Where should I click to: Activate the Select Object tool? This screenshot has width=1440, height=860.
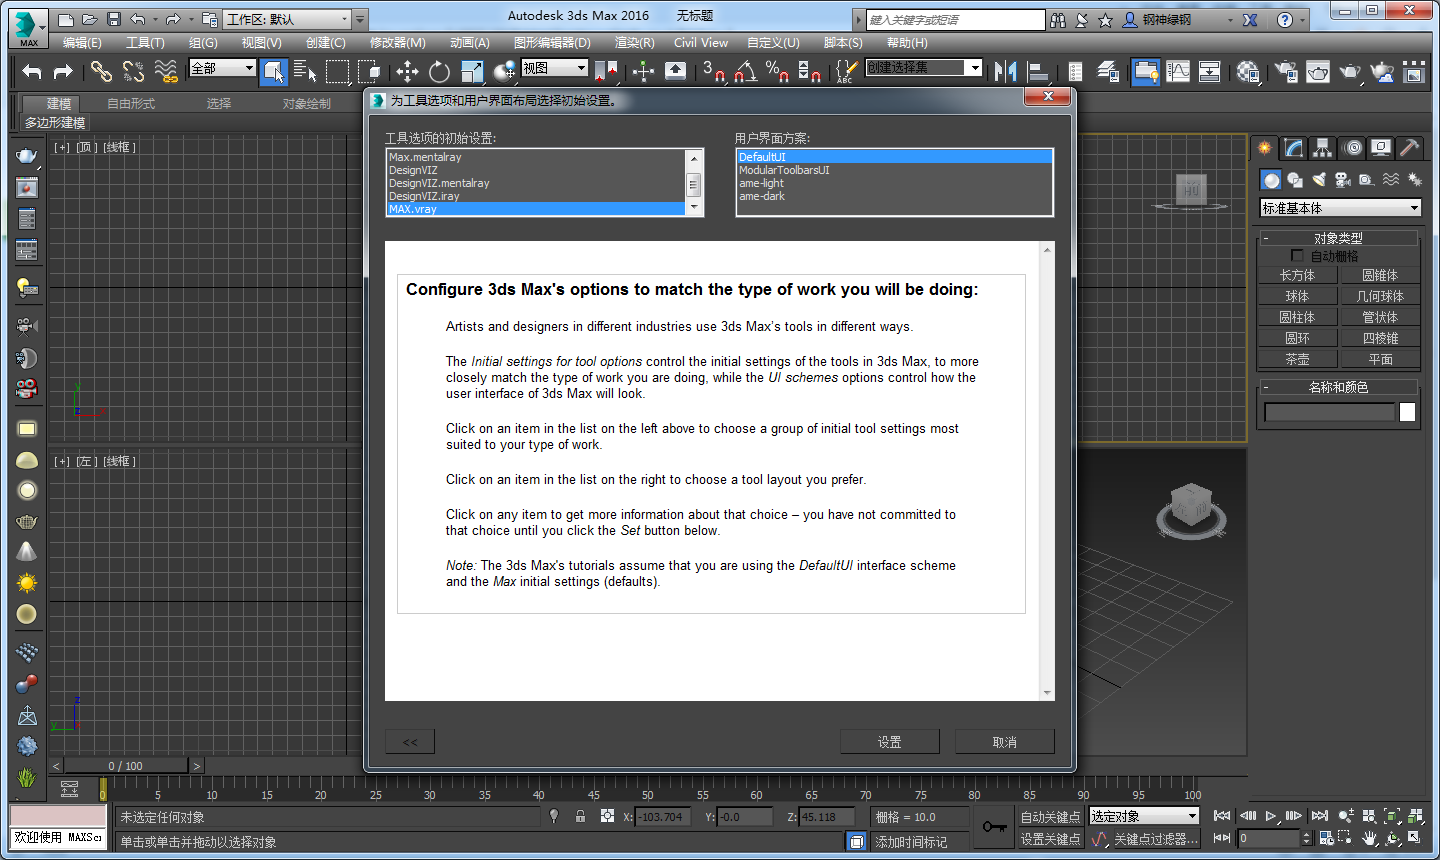[273, 71]
